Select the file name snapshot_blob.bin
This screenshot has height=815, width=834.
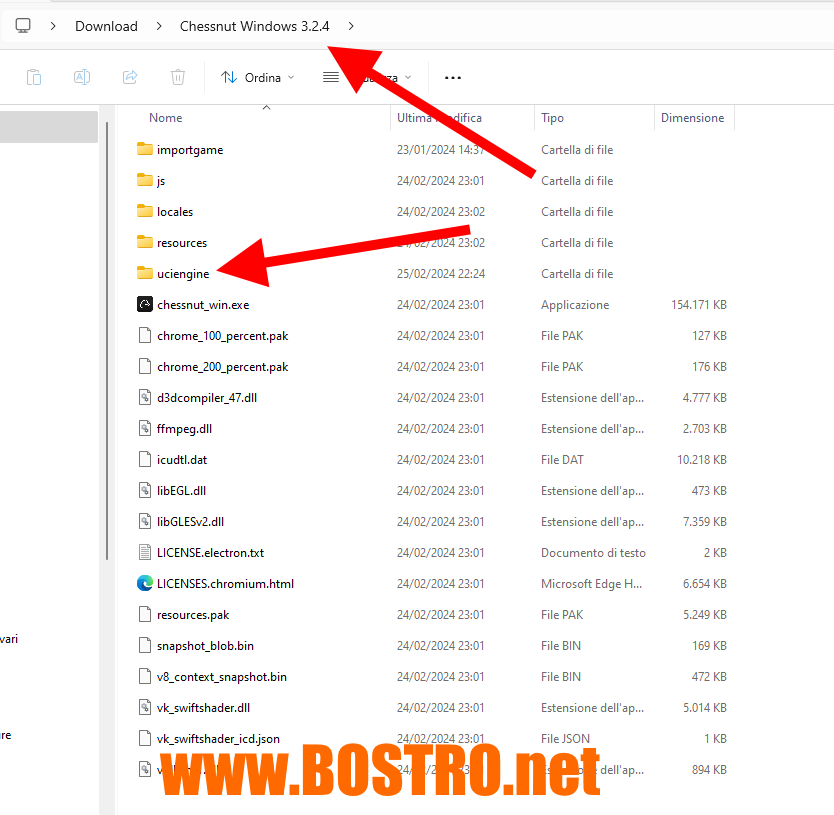point(205,646)
